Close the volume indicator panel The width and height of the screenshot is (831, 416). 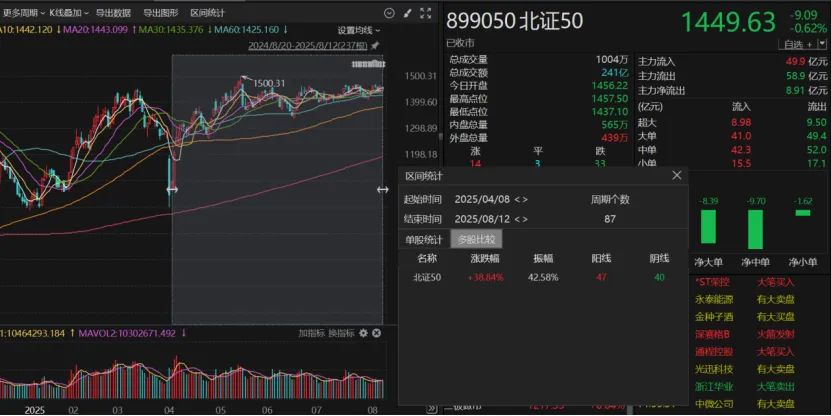click(x=377, y=332)
